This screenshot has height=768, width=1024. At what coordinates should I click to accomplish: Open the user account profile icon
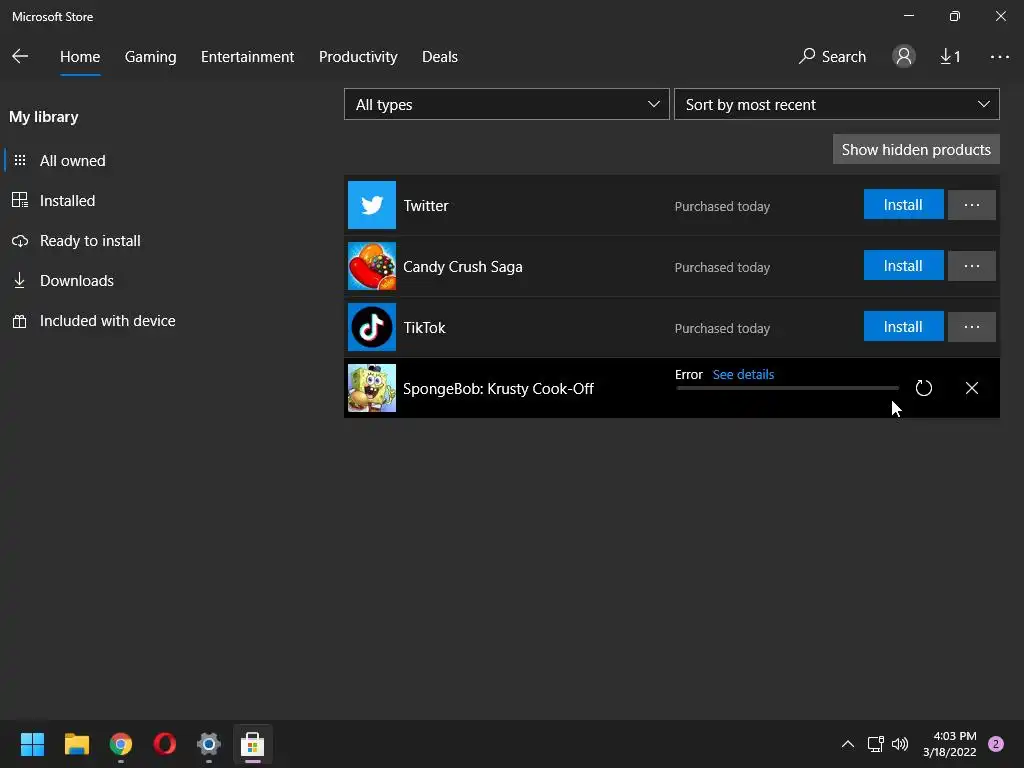tap(903, 57)
